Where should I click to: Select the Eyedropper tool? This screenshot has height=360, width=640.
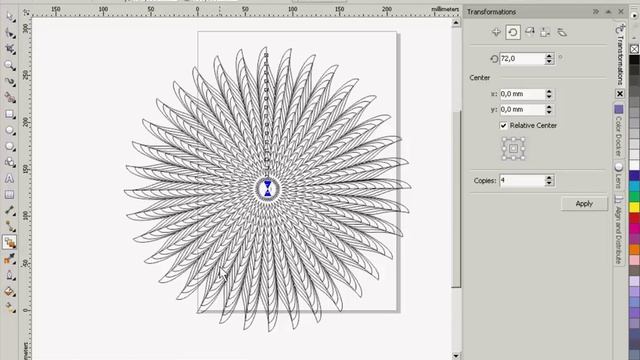[10, 259]
